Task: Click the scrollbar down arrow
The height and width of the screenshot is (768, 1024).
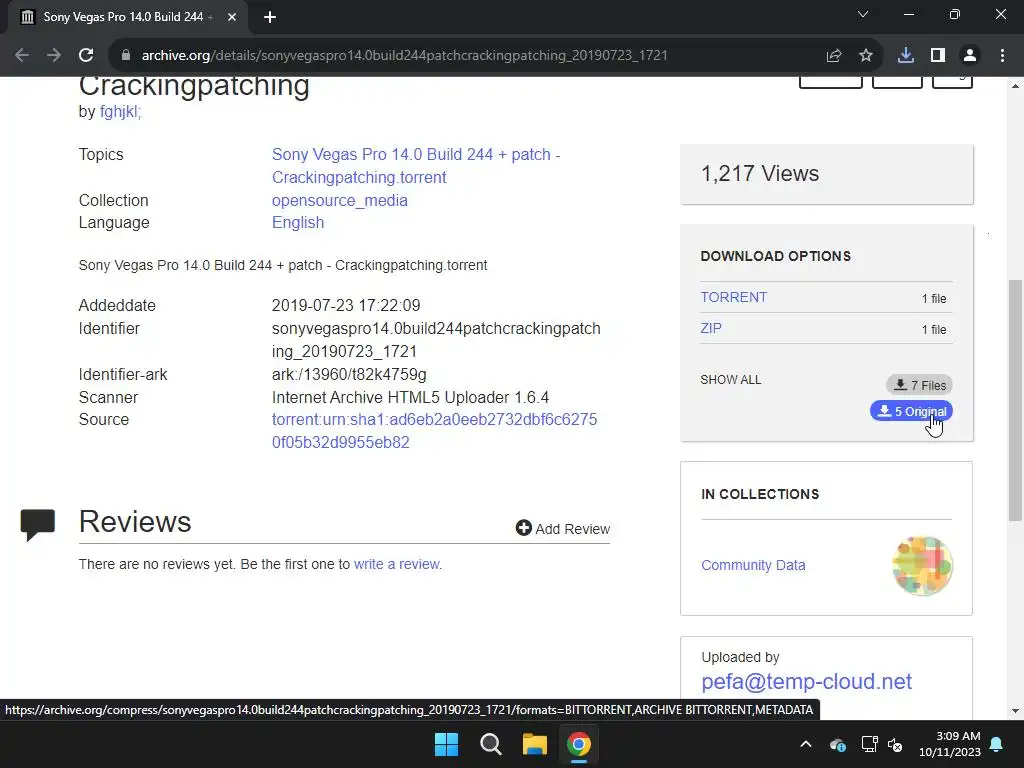Action: click(x=1015, y=711)
